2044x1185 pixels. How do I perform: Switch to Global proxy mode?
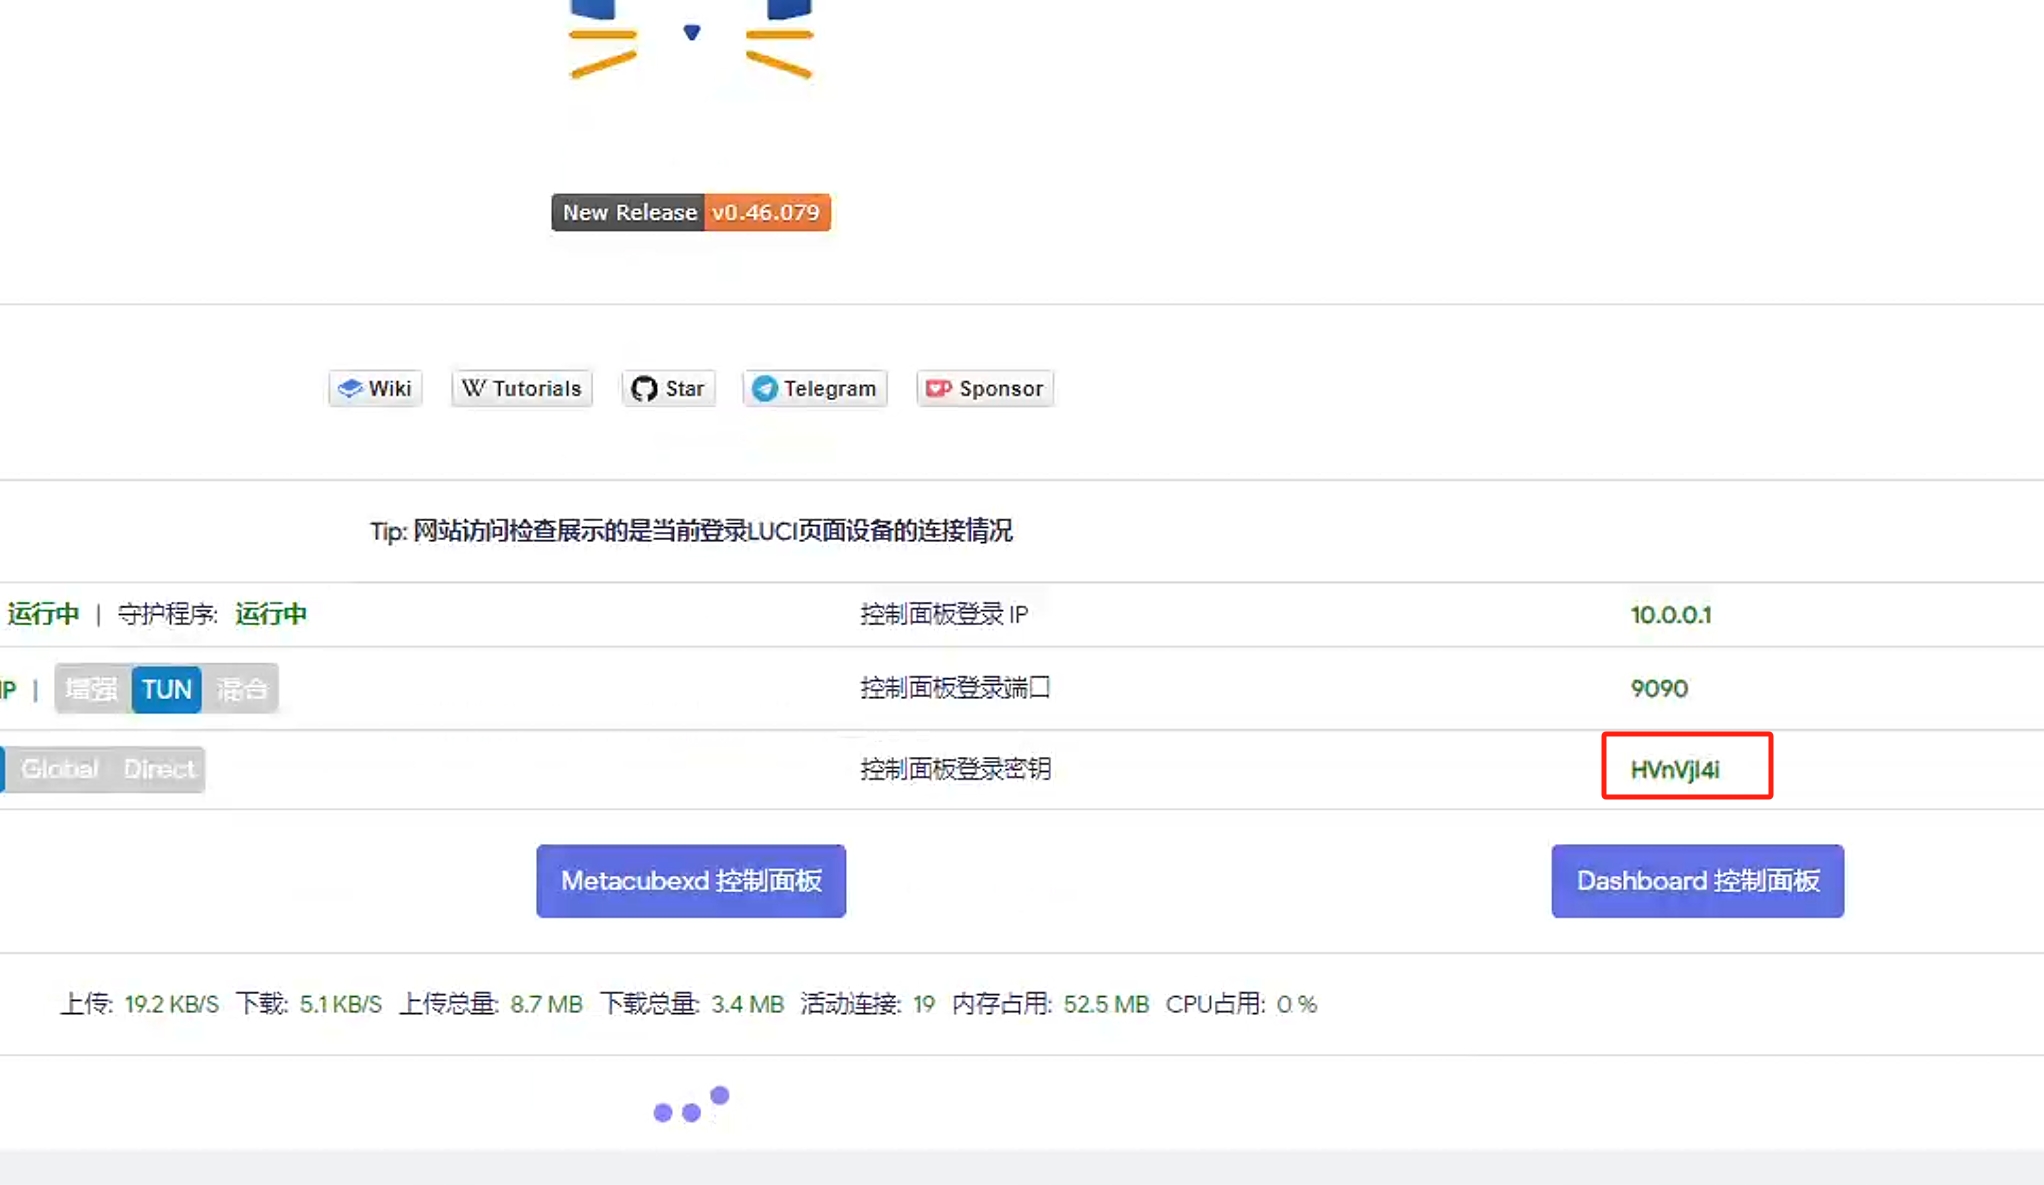point(59,769)
